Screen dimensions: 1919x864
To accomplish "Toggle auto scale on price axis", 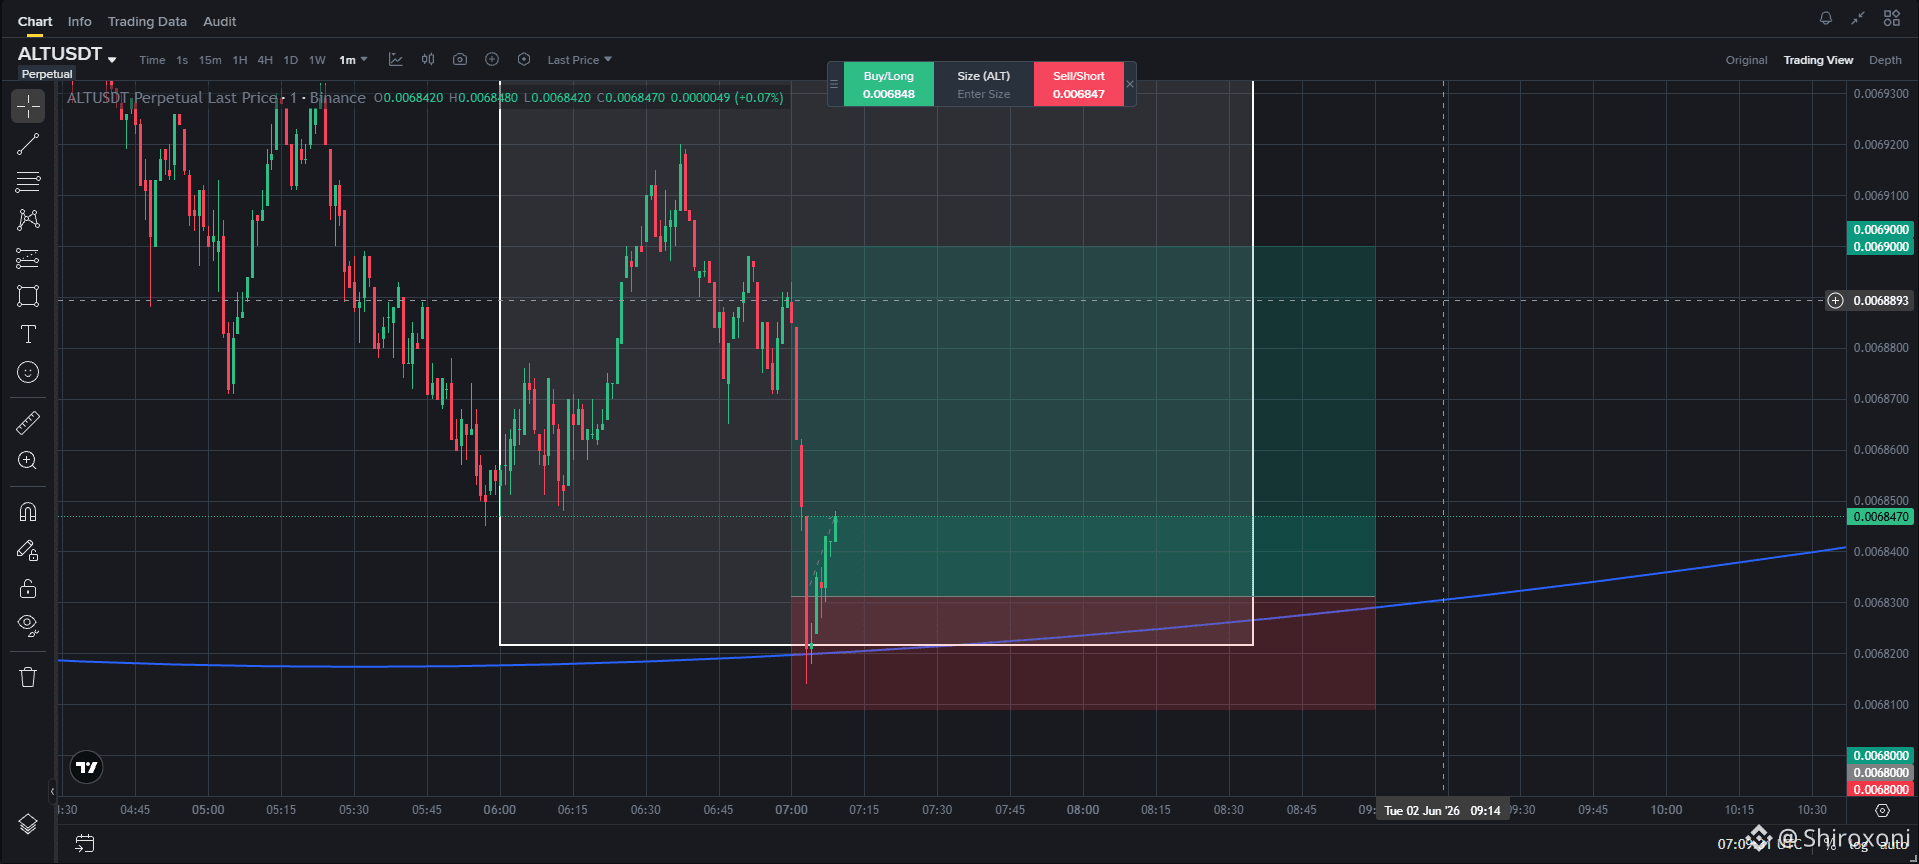I will click(1893, 845).
